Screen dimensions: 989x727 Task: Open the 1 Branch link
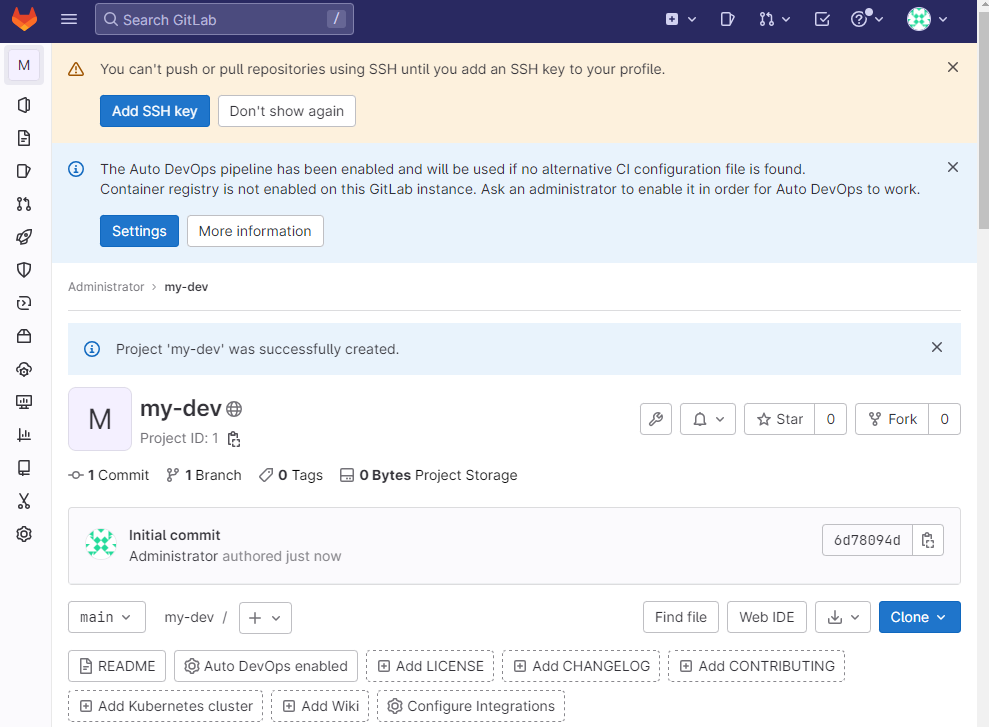point(204,475)
